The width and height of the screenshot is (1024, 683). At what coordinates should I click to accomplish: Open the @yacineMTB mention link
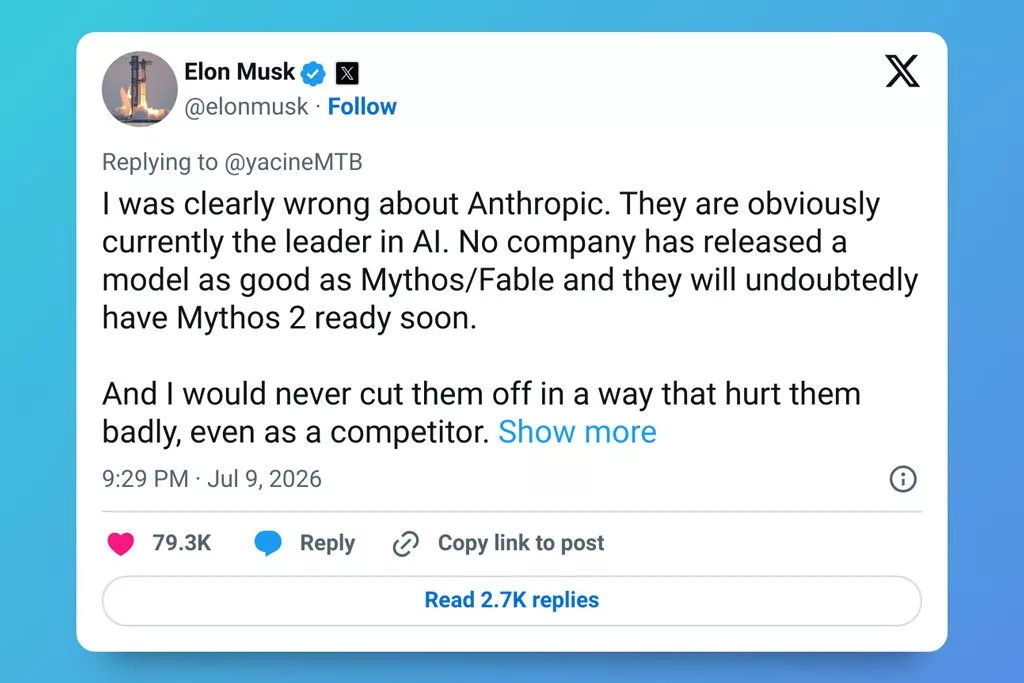coord(293,162)
